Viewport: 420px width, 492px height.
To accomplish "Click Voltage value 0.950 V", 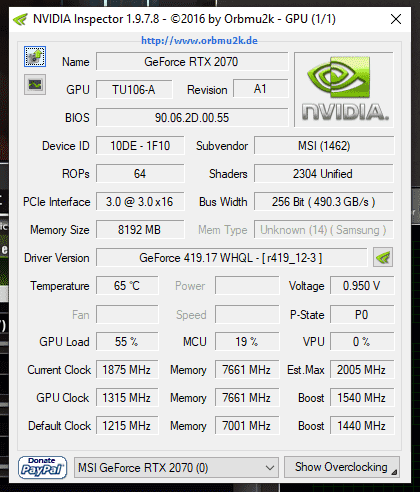I will 362,286.
